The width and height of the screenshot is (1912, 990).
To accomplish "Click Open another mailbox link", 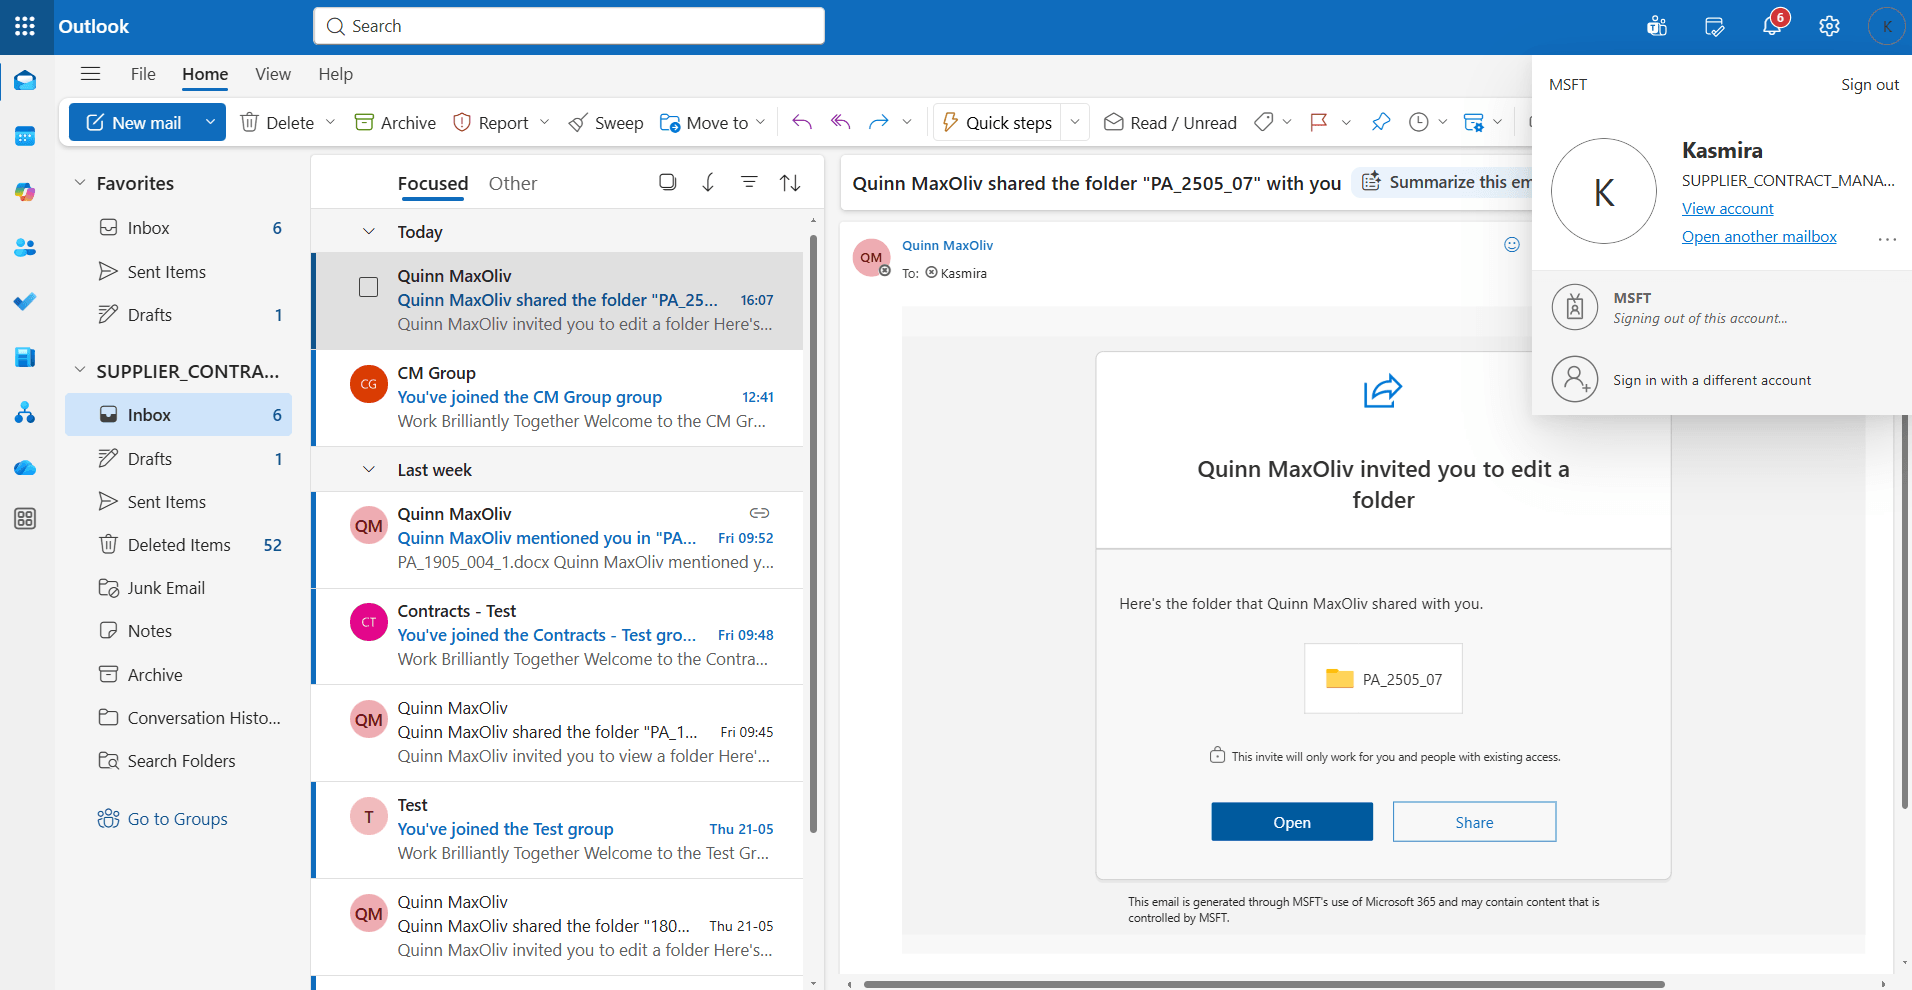I will (x=1759, y=236).
